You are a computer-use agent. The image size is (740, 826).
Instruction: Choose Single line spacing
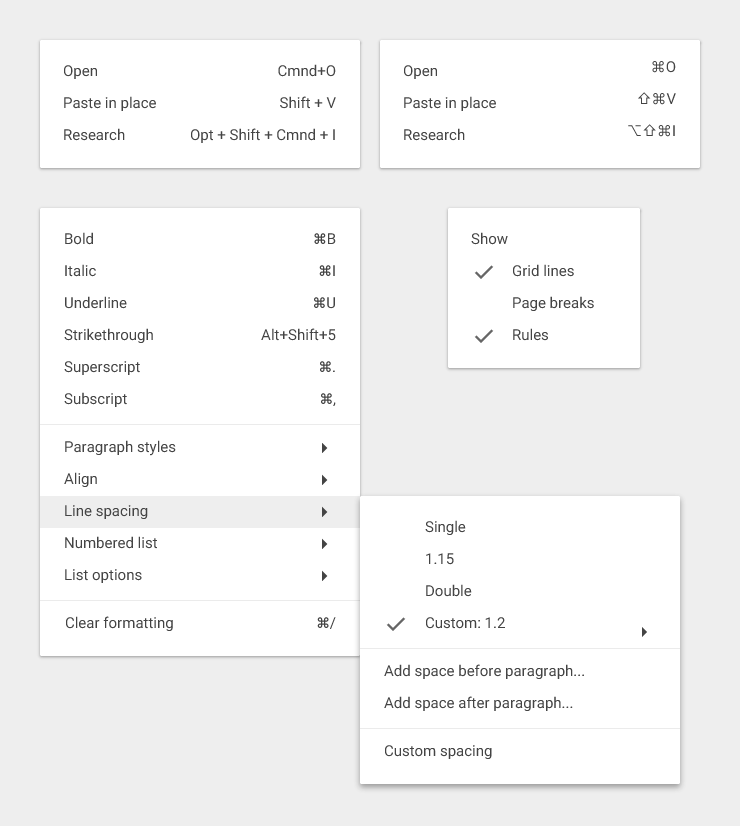[445, 527]
